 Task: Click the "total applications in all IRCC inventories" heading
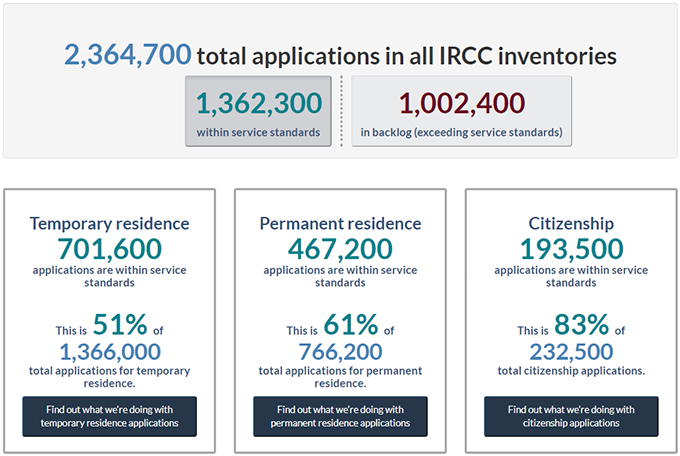(407, 56)
